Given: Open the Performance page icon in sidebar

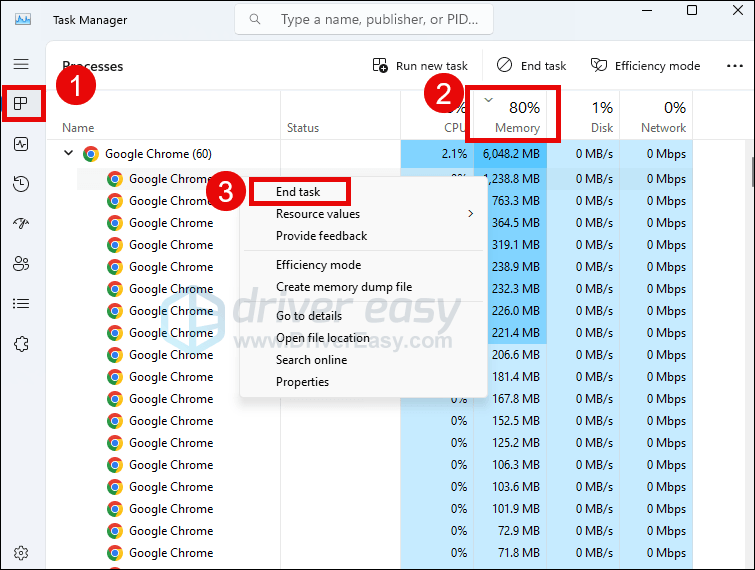Looking at the screenshot, I should click(x=21, y=144).
